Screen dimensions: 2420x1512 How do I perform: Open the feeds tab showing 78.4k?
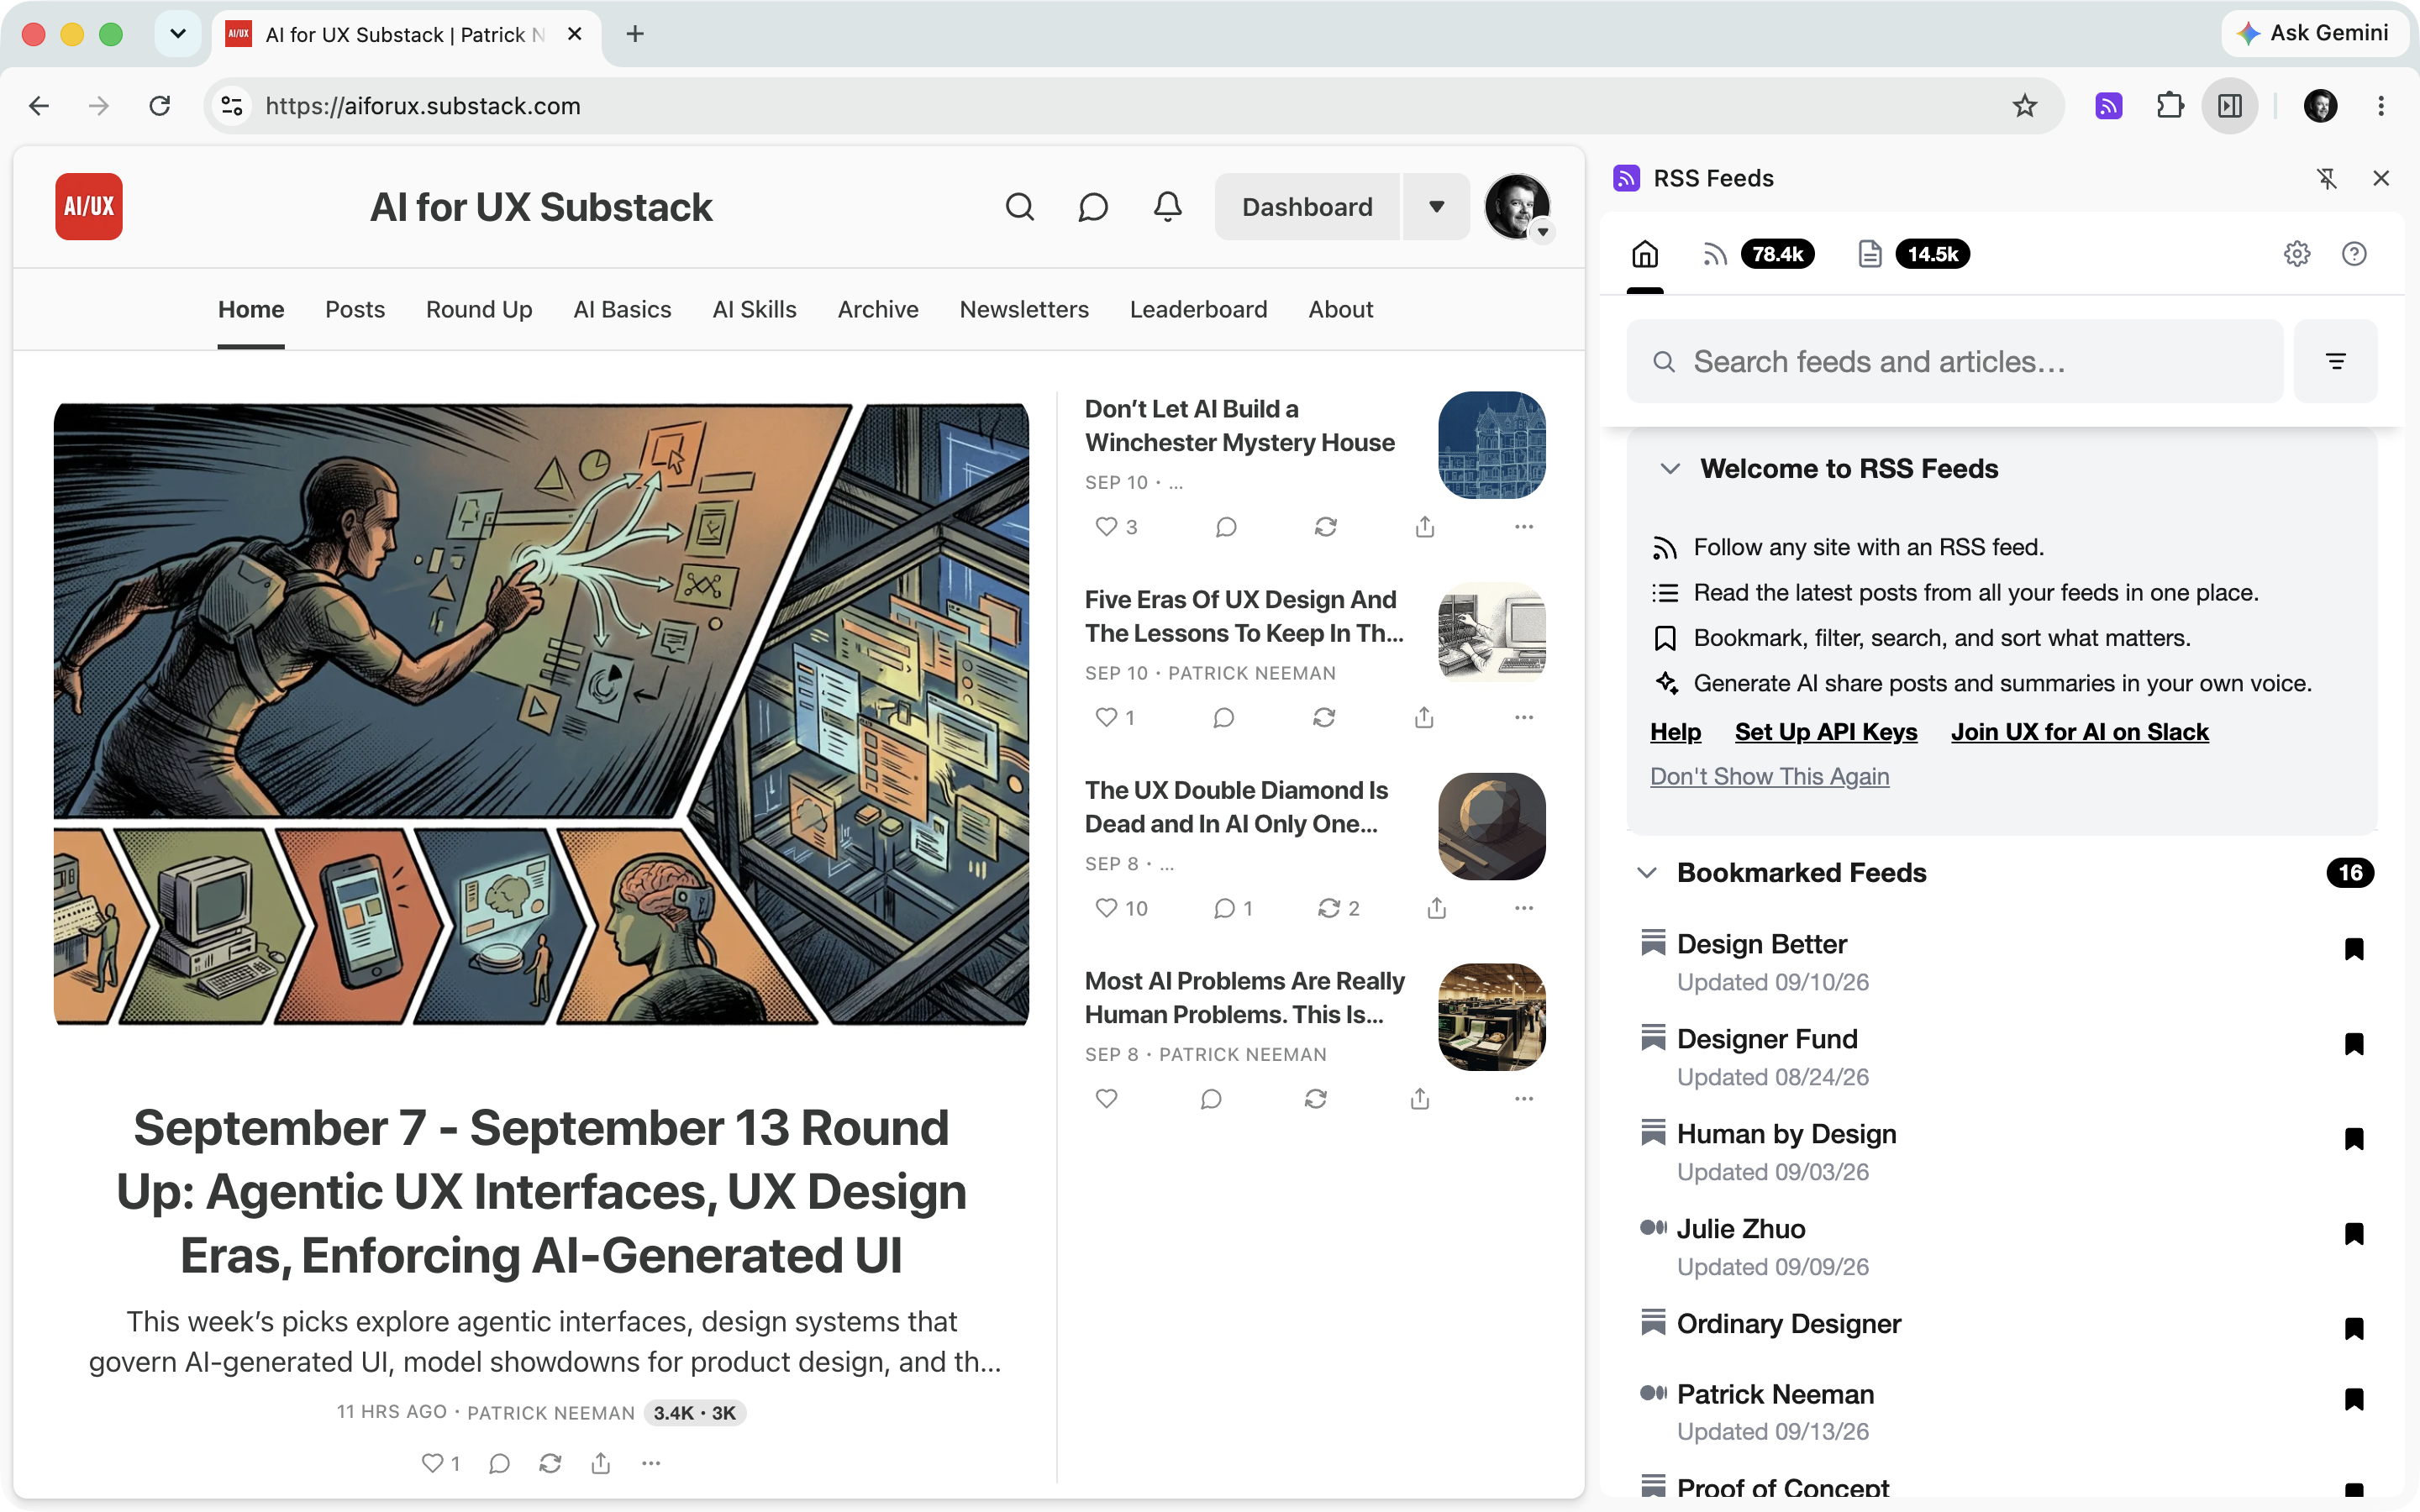click(1757, 254)
